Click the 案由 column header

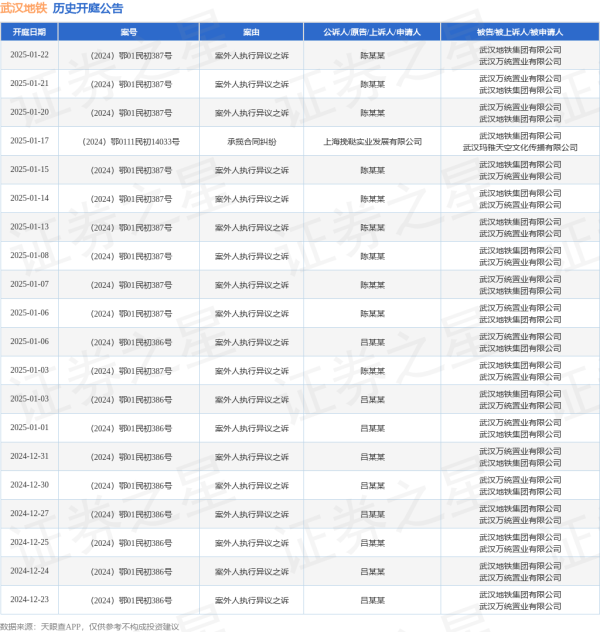coord(251,32)
